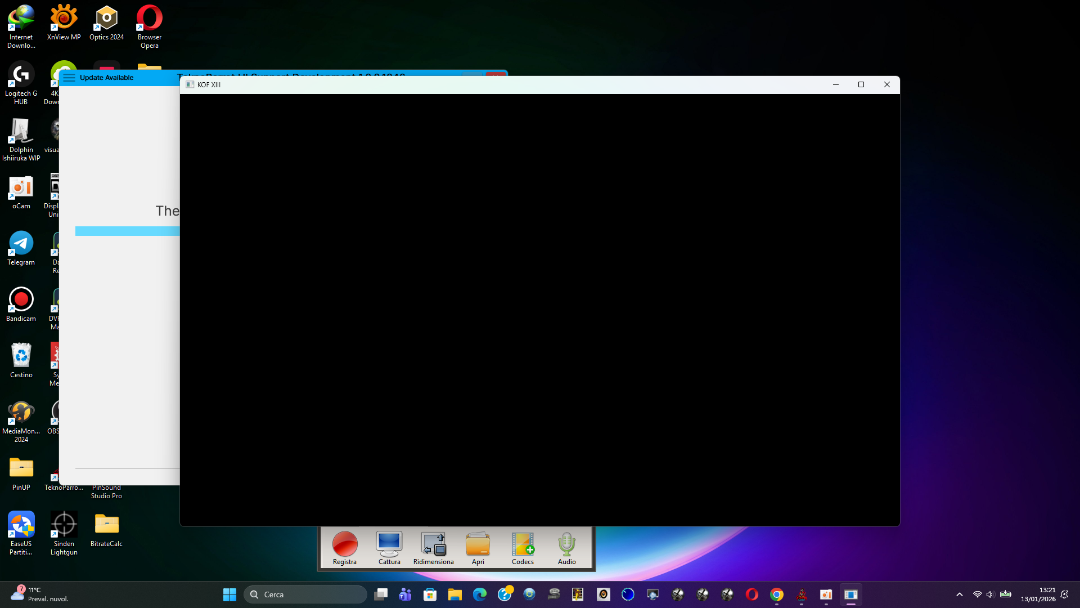Screen dimensions: 1080x608
Task: Click the Apri folder icon
Action: coord(478,545)
